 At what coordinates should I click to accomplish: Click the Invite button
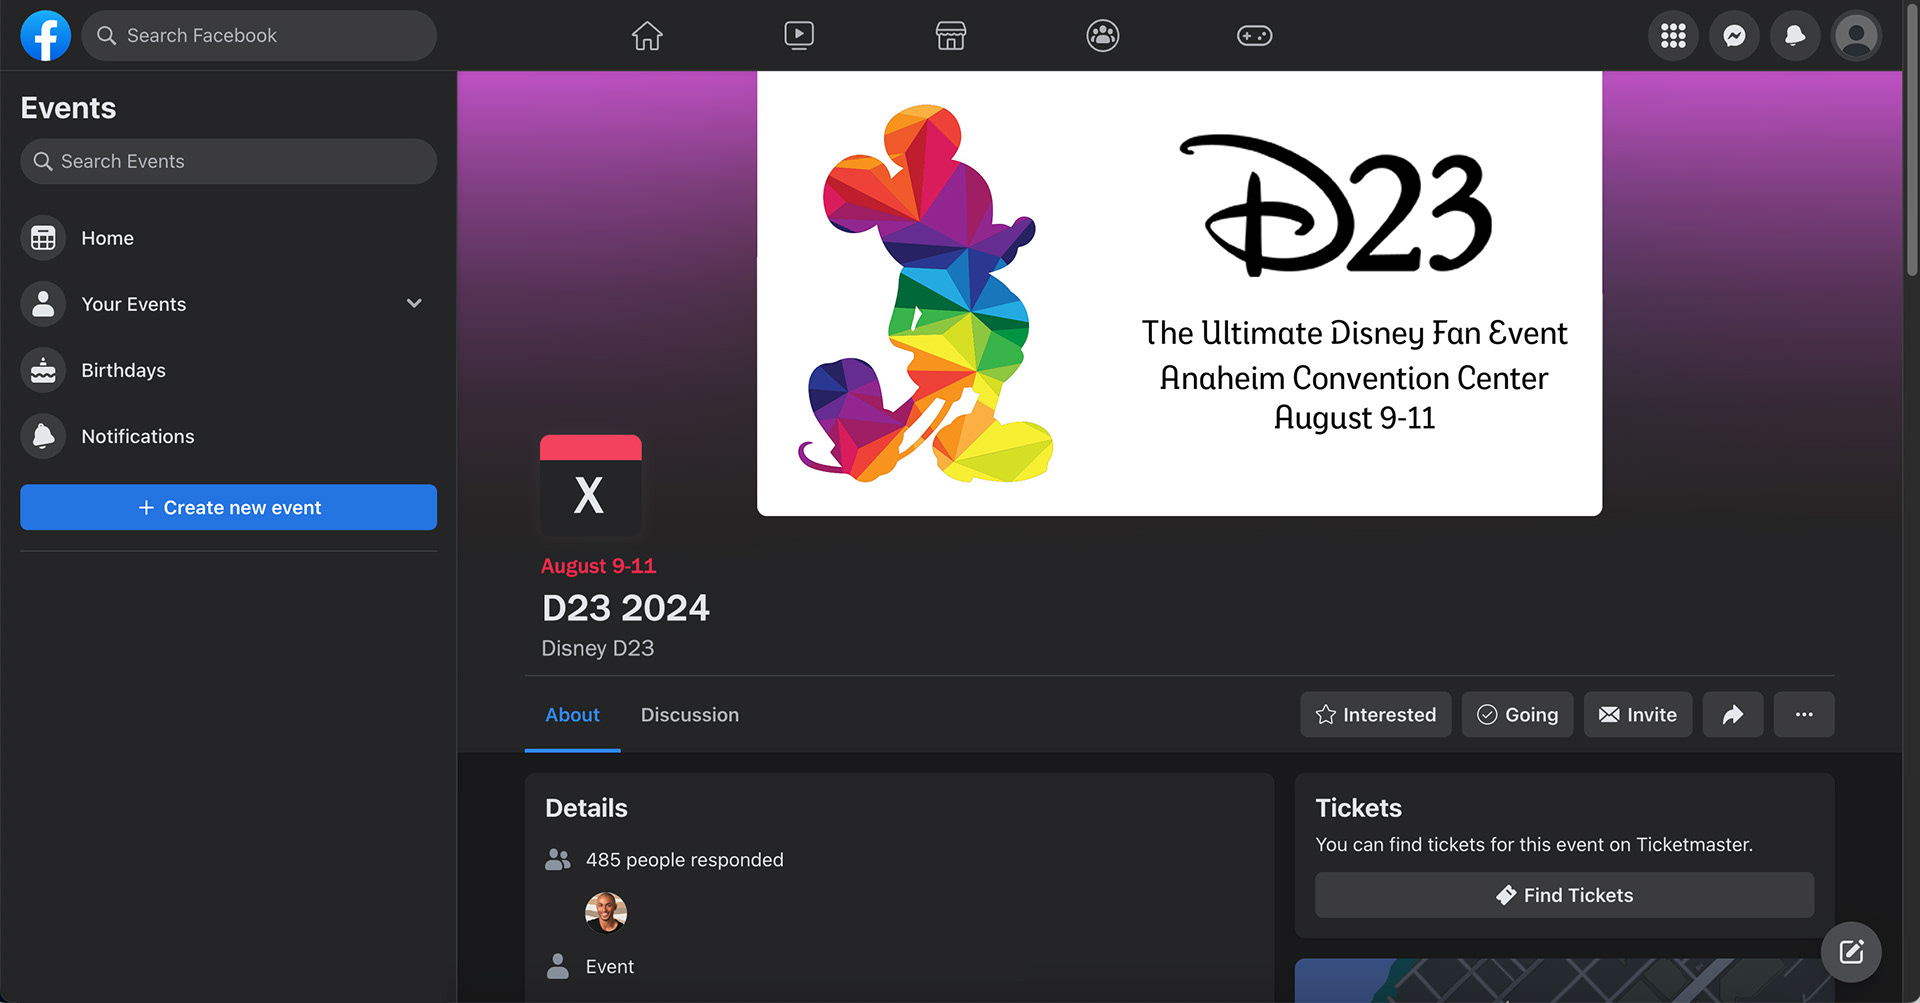[x=1638, y=715]
